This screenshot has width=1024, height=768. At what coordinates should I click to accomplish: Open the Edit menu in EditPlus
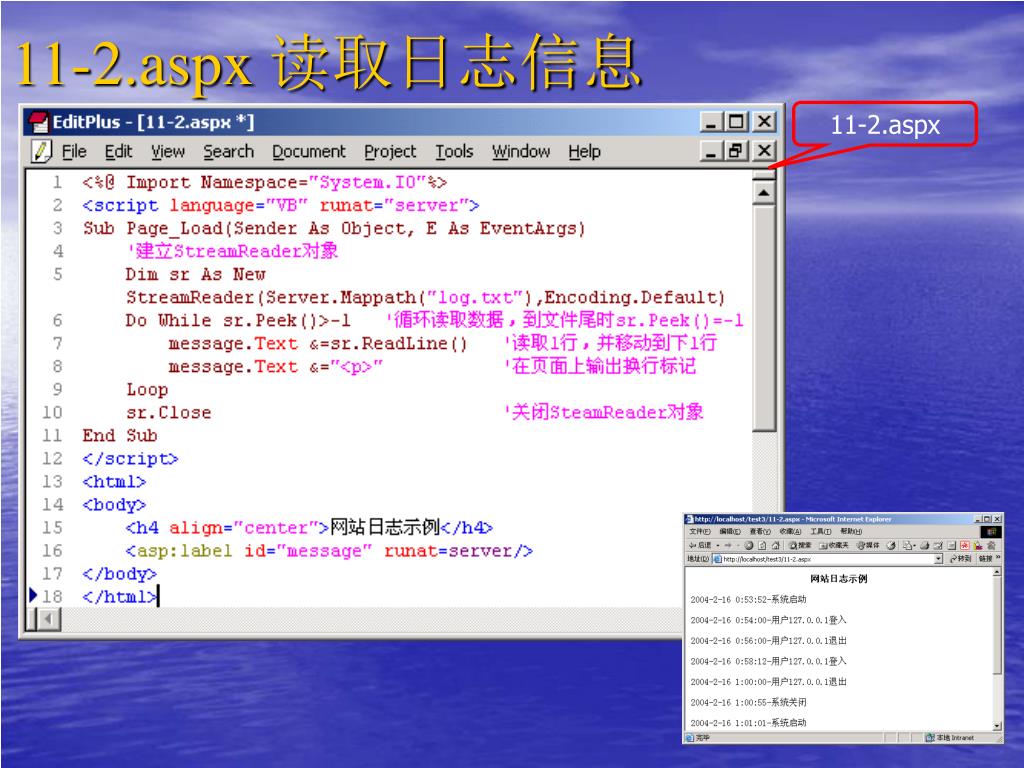pyautogui.click(x=118, y=152)
